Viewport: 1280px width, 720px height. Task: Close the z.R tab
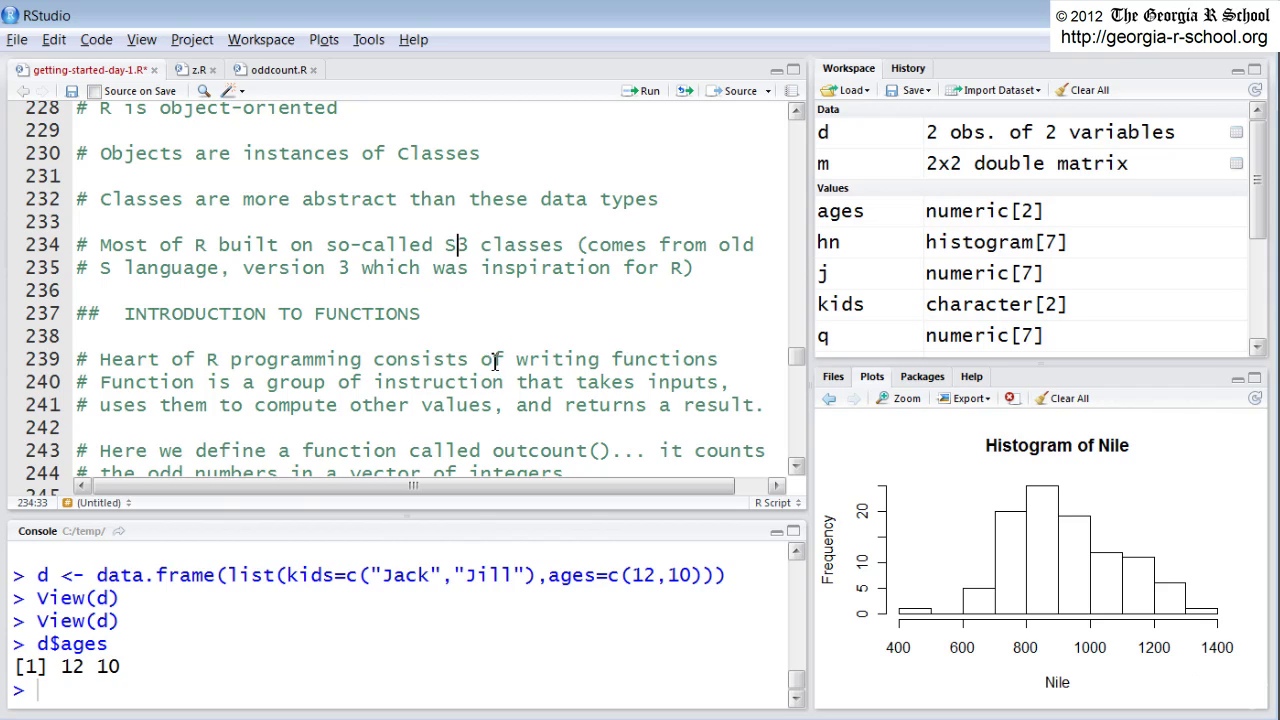tap(214, 71)
